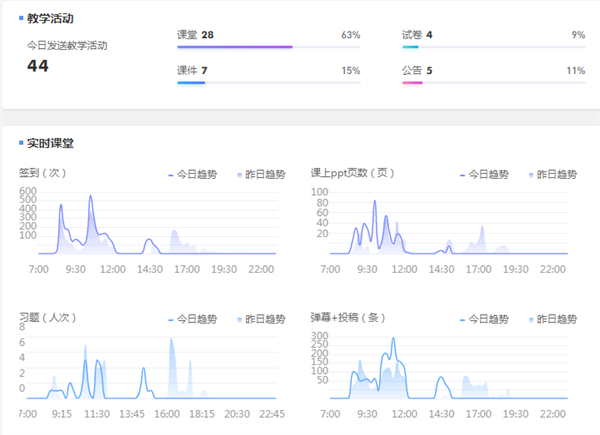Click the 教学活动 section heading
600x435 pixels.
tap(50, 18)
